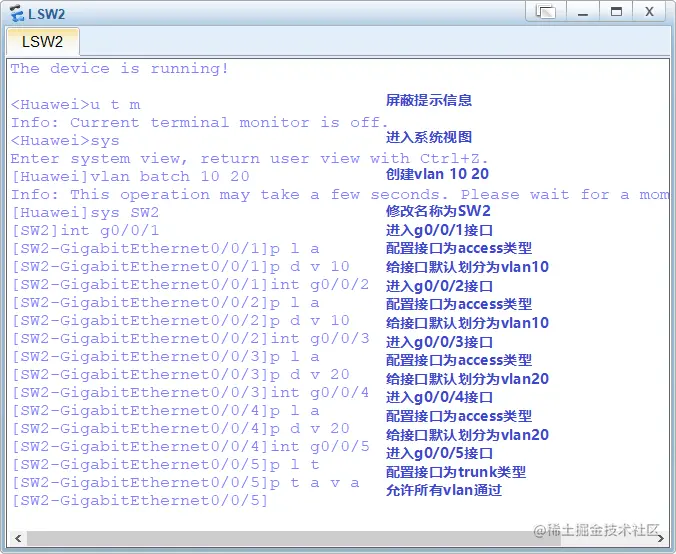Click the note '进入g0/0/2接口'
This screenshot has width=676, height=554.
coord(439,286)
